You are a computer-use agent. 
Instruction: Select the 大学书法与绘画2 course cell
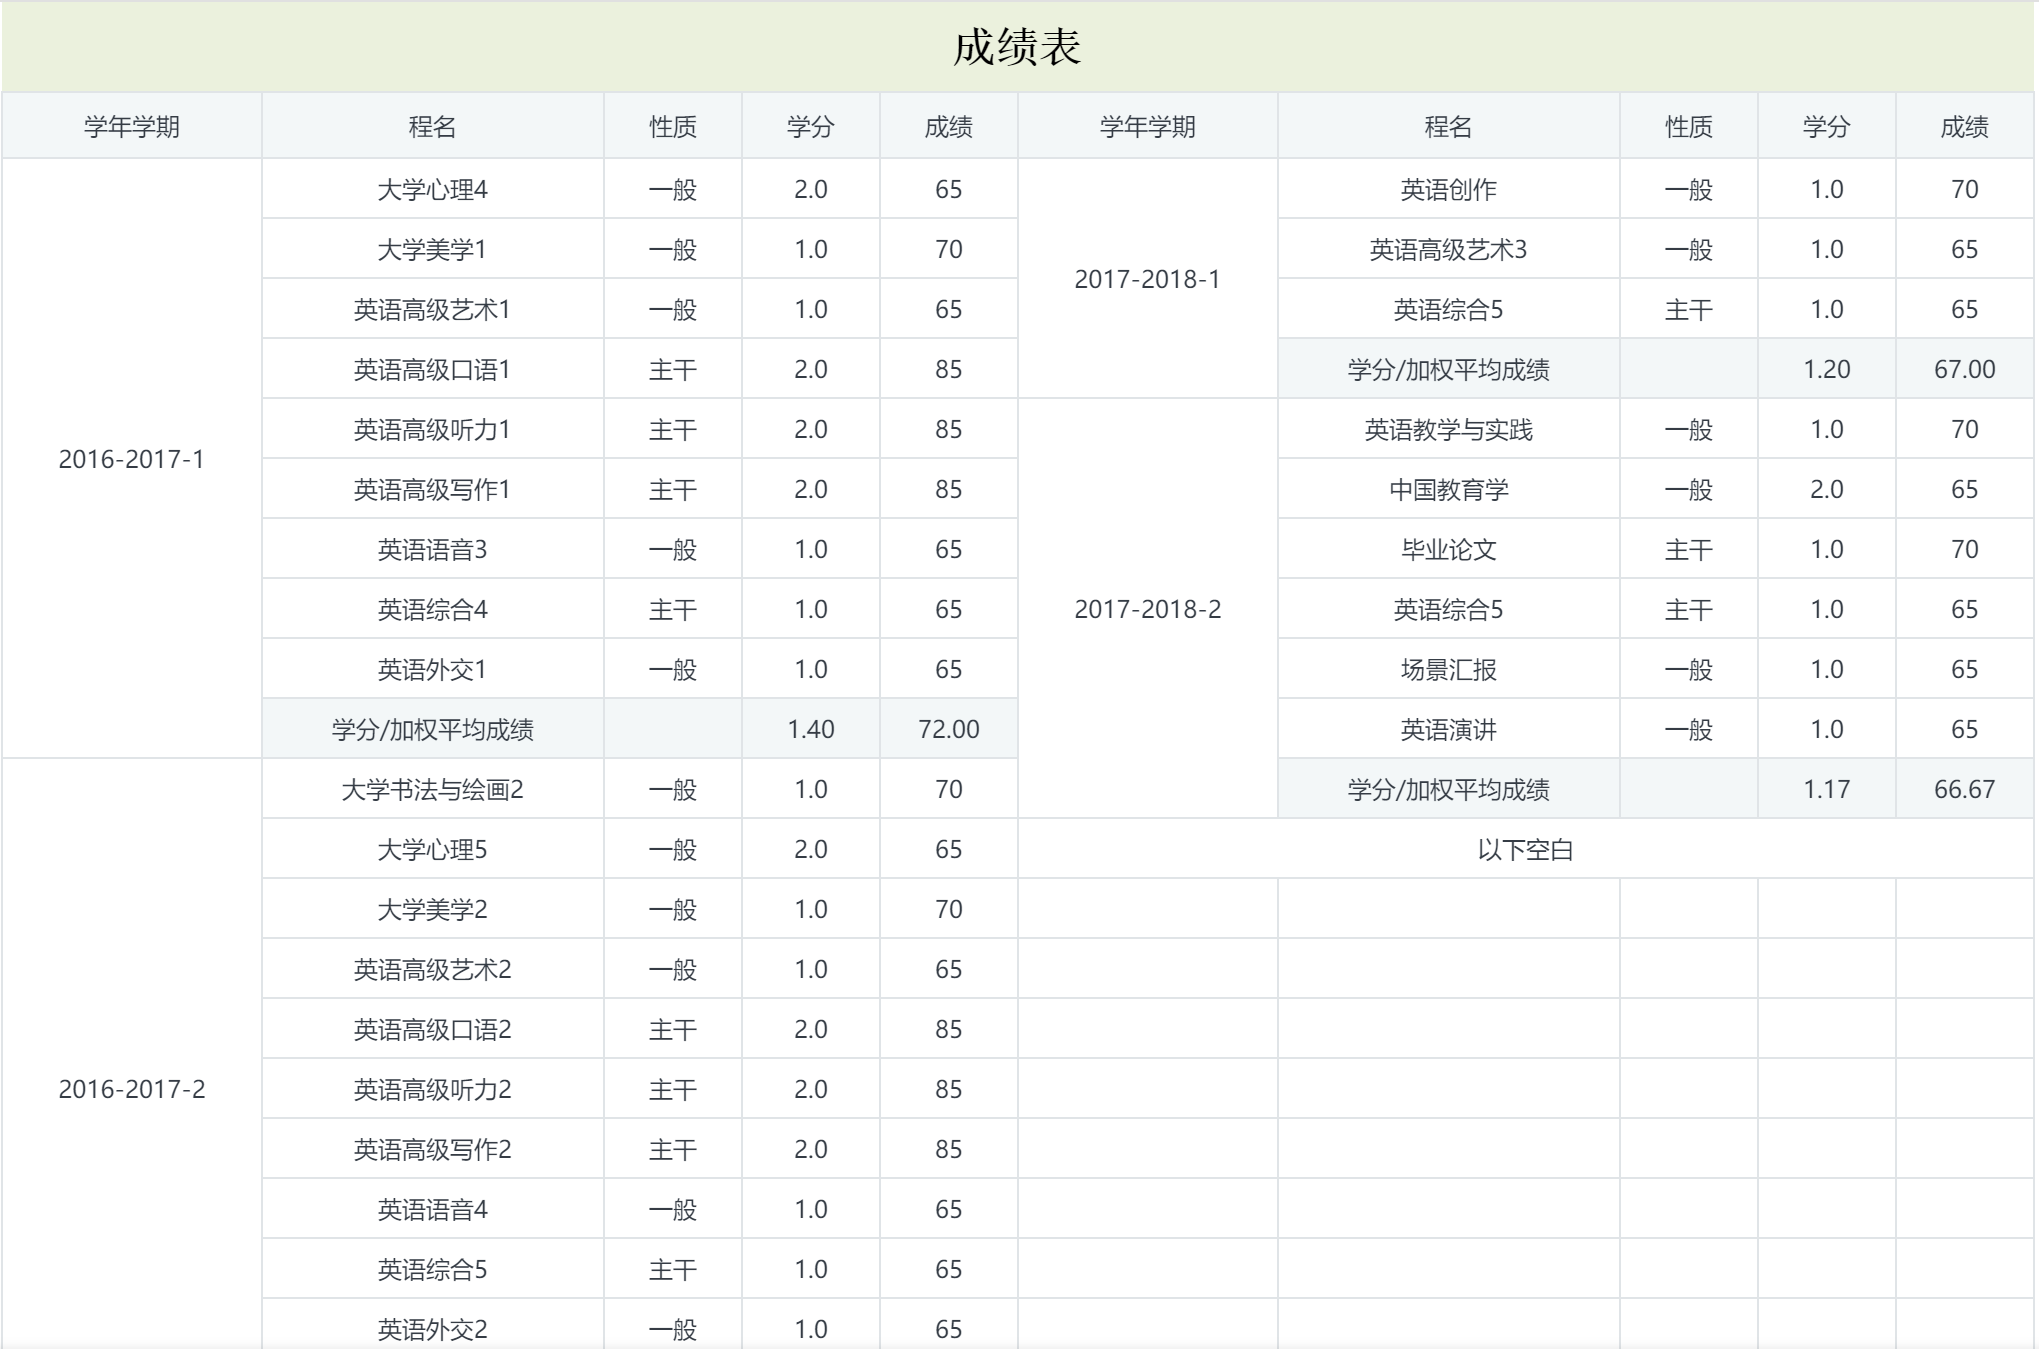[432, 789]
